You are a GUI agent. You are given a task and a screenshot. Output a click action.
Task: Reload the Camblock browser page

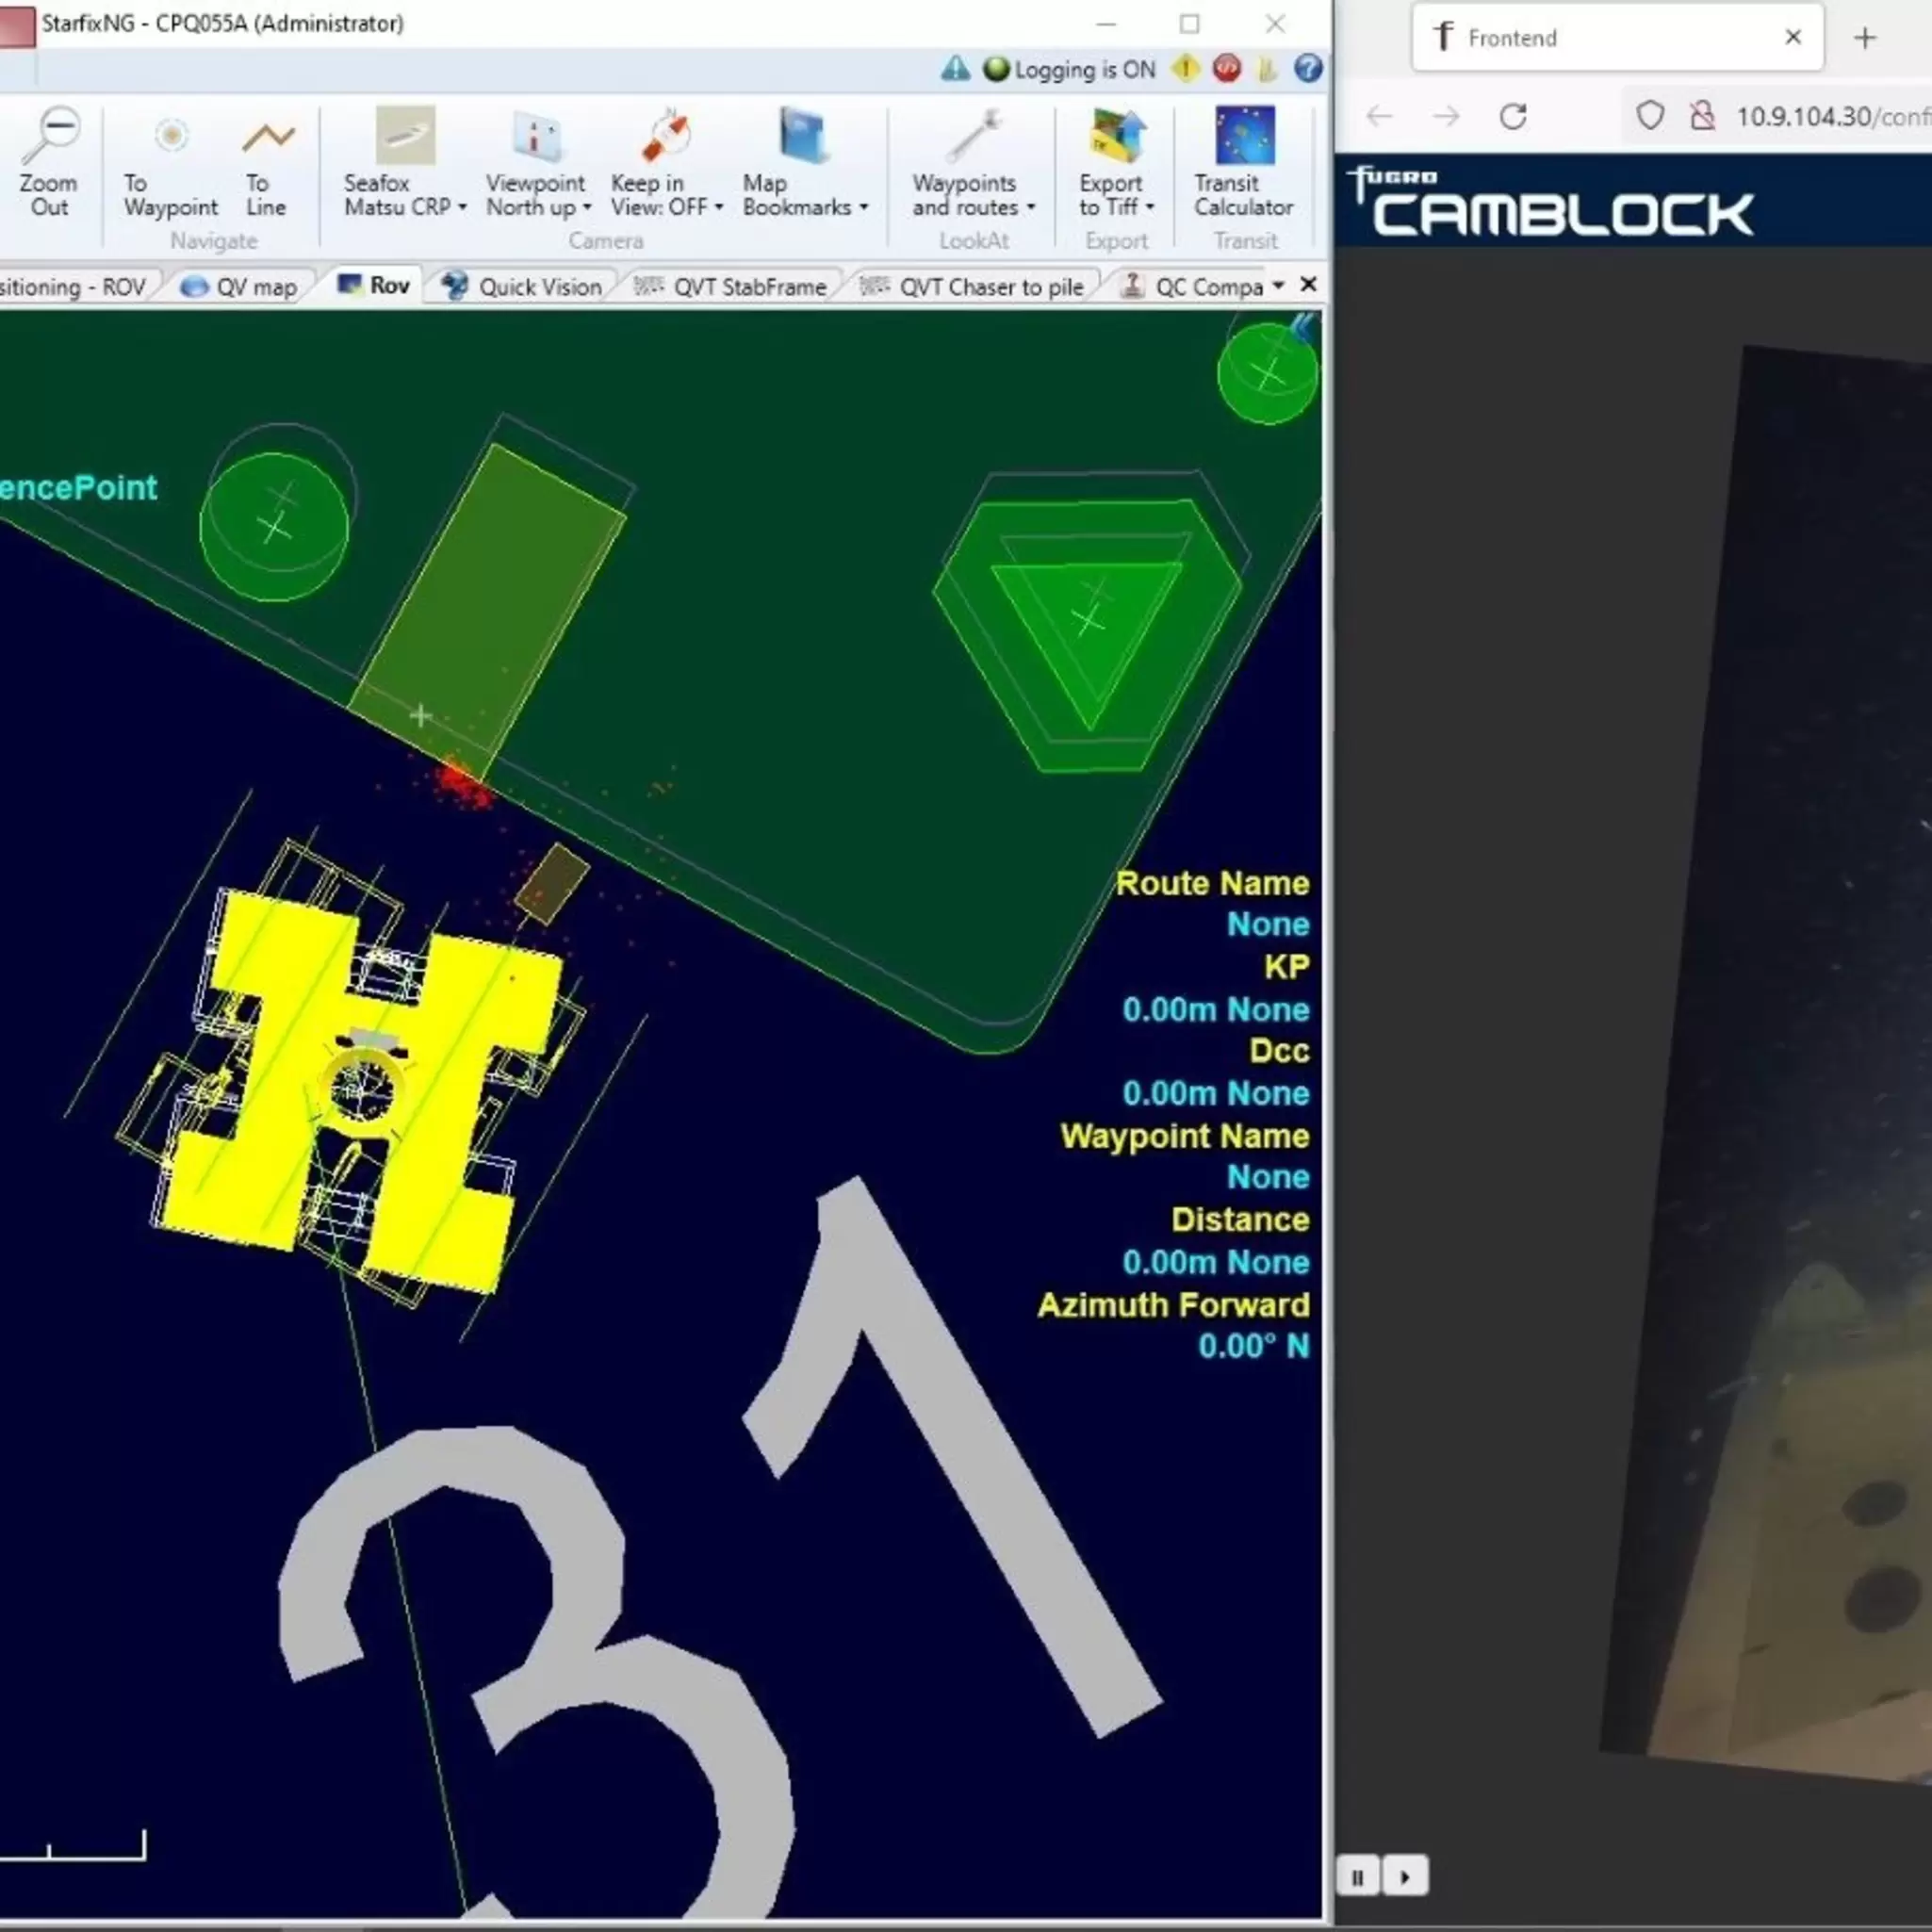click(1513, 116)
